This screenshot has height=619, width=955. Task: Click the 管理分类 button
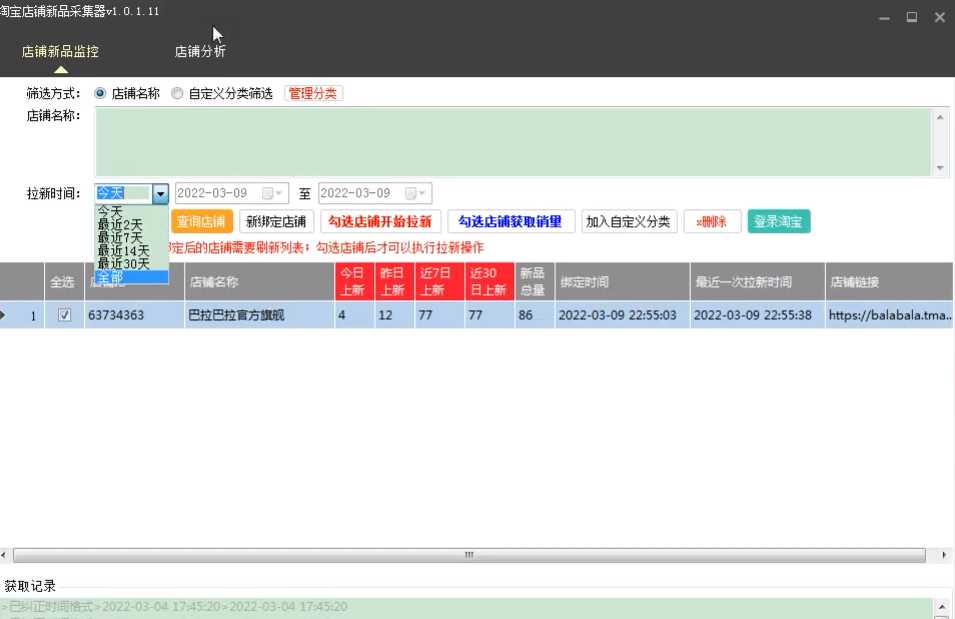pos(313,93)
